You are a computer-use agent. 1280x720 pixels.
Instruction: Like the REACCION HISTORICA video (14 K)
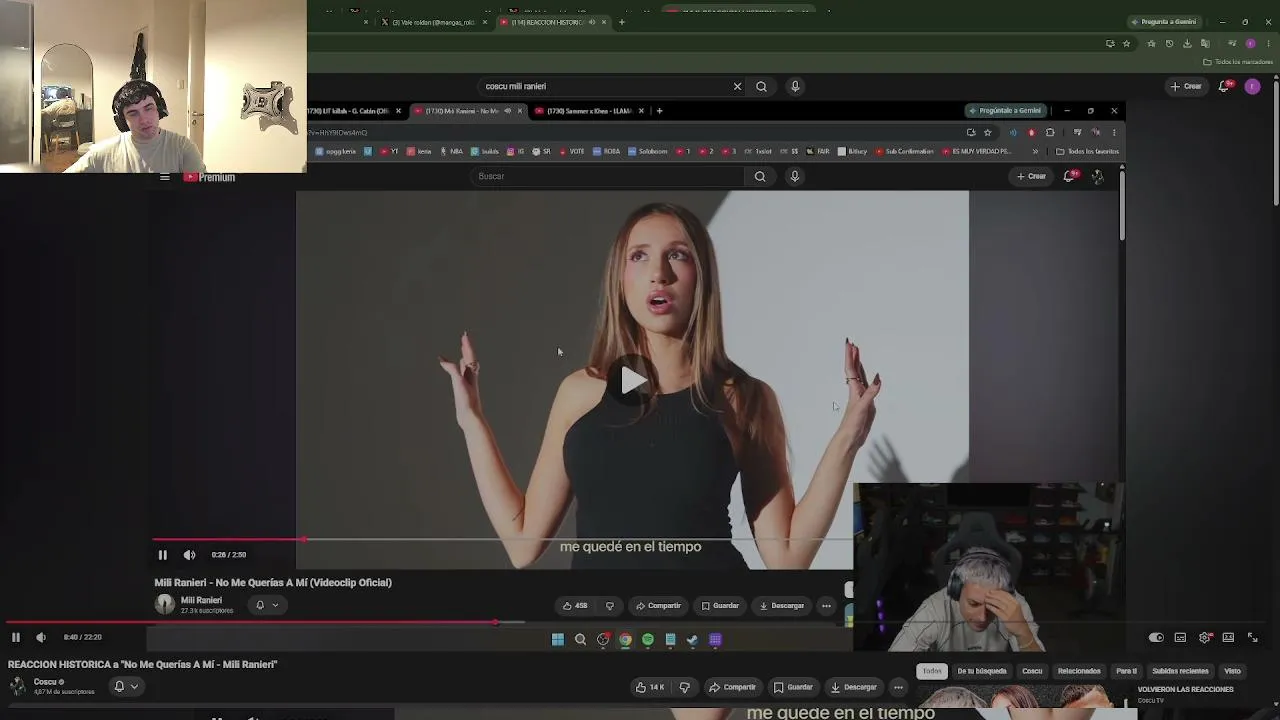click(650, 687)
